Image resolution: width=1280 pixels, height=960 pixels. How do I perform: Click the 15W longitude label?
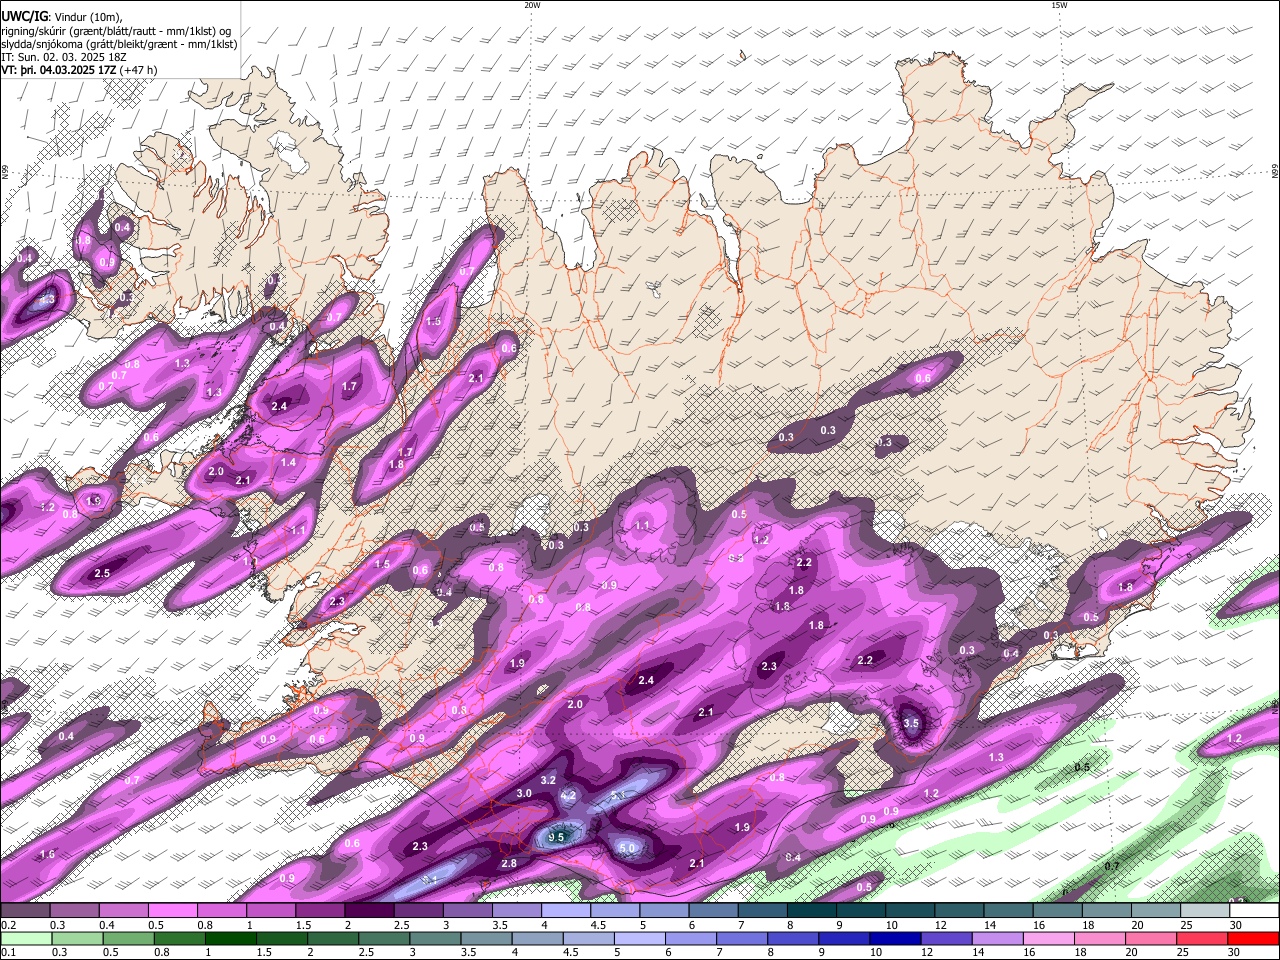tap(1059, 5)
